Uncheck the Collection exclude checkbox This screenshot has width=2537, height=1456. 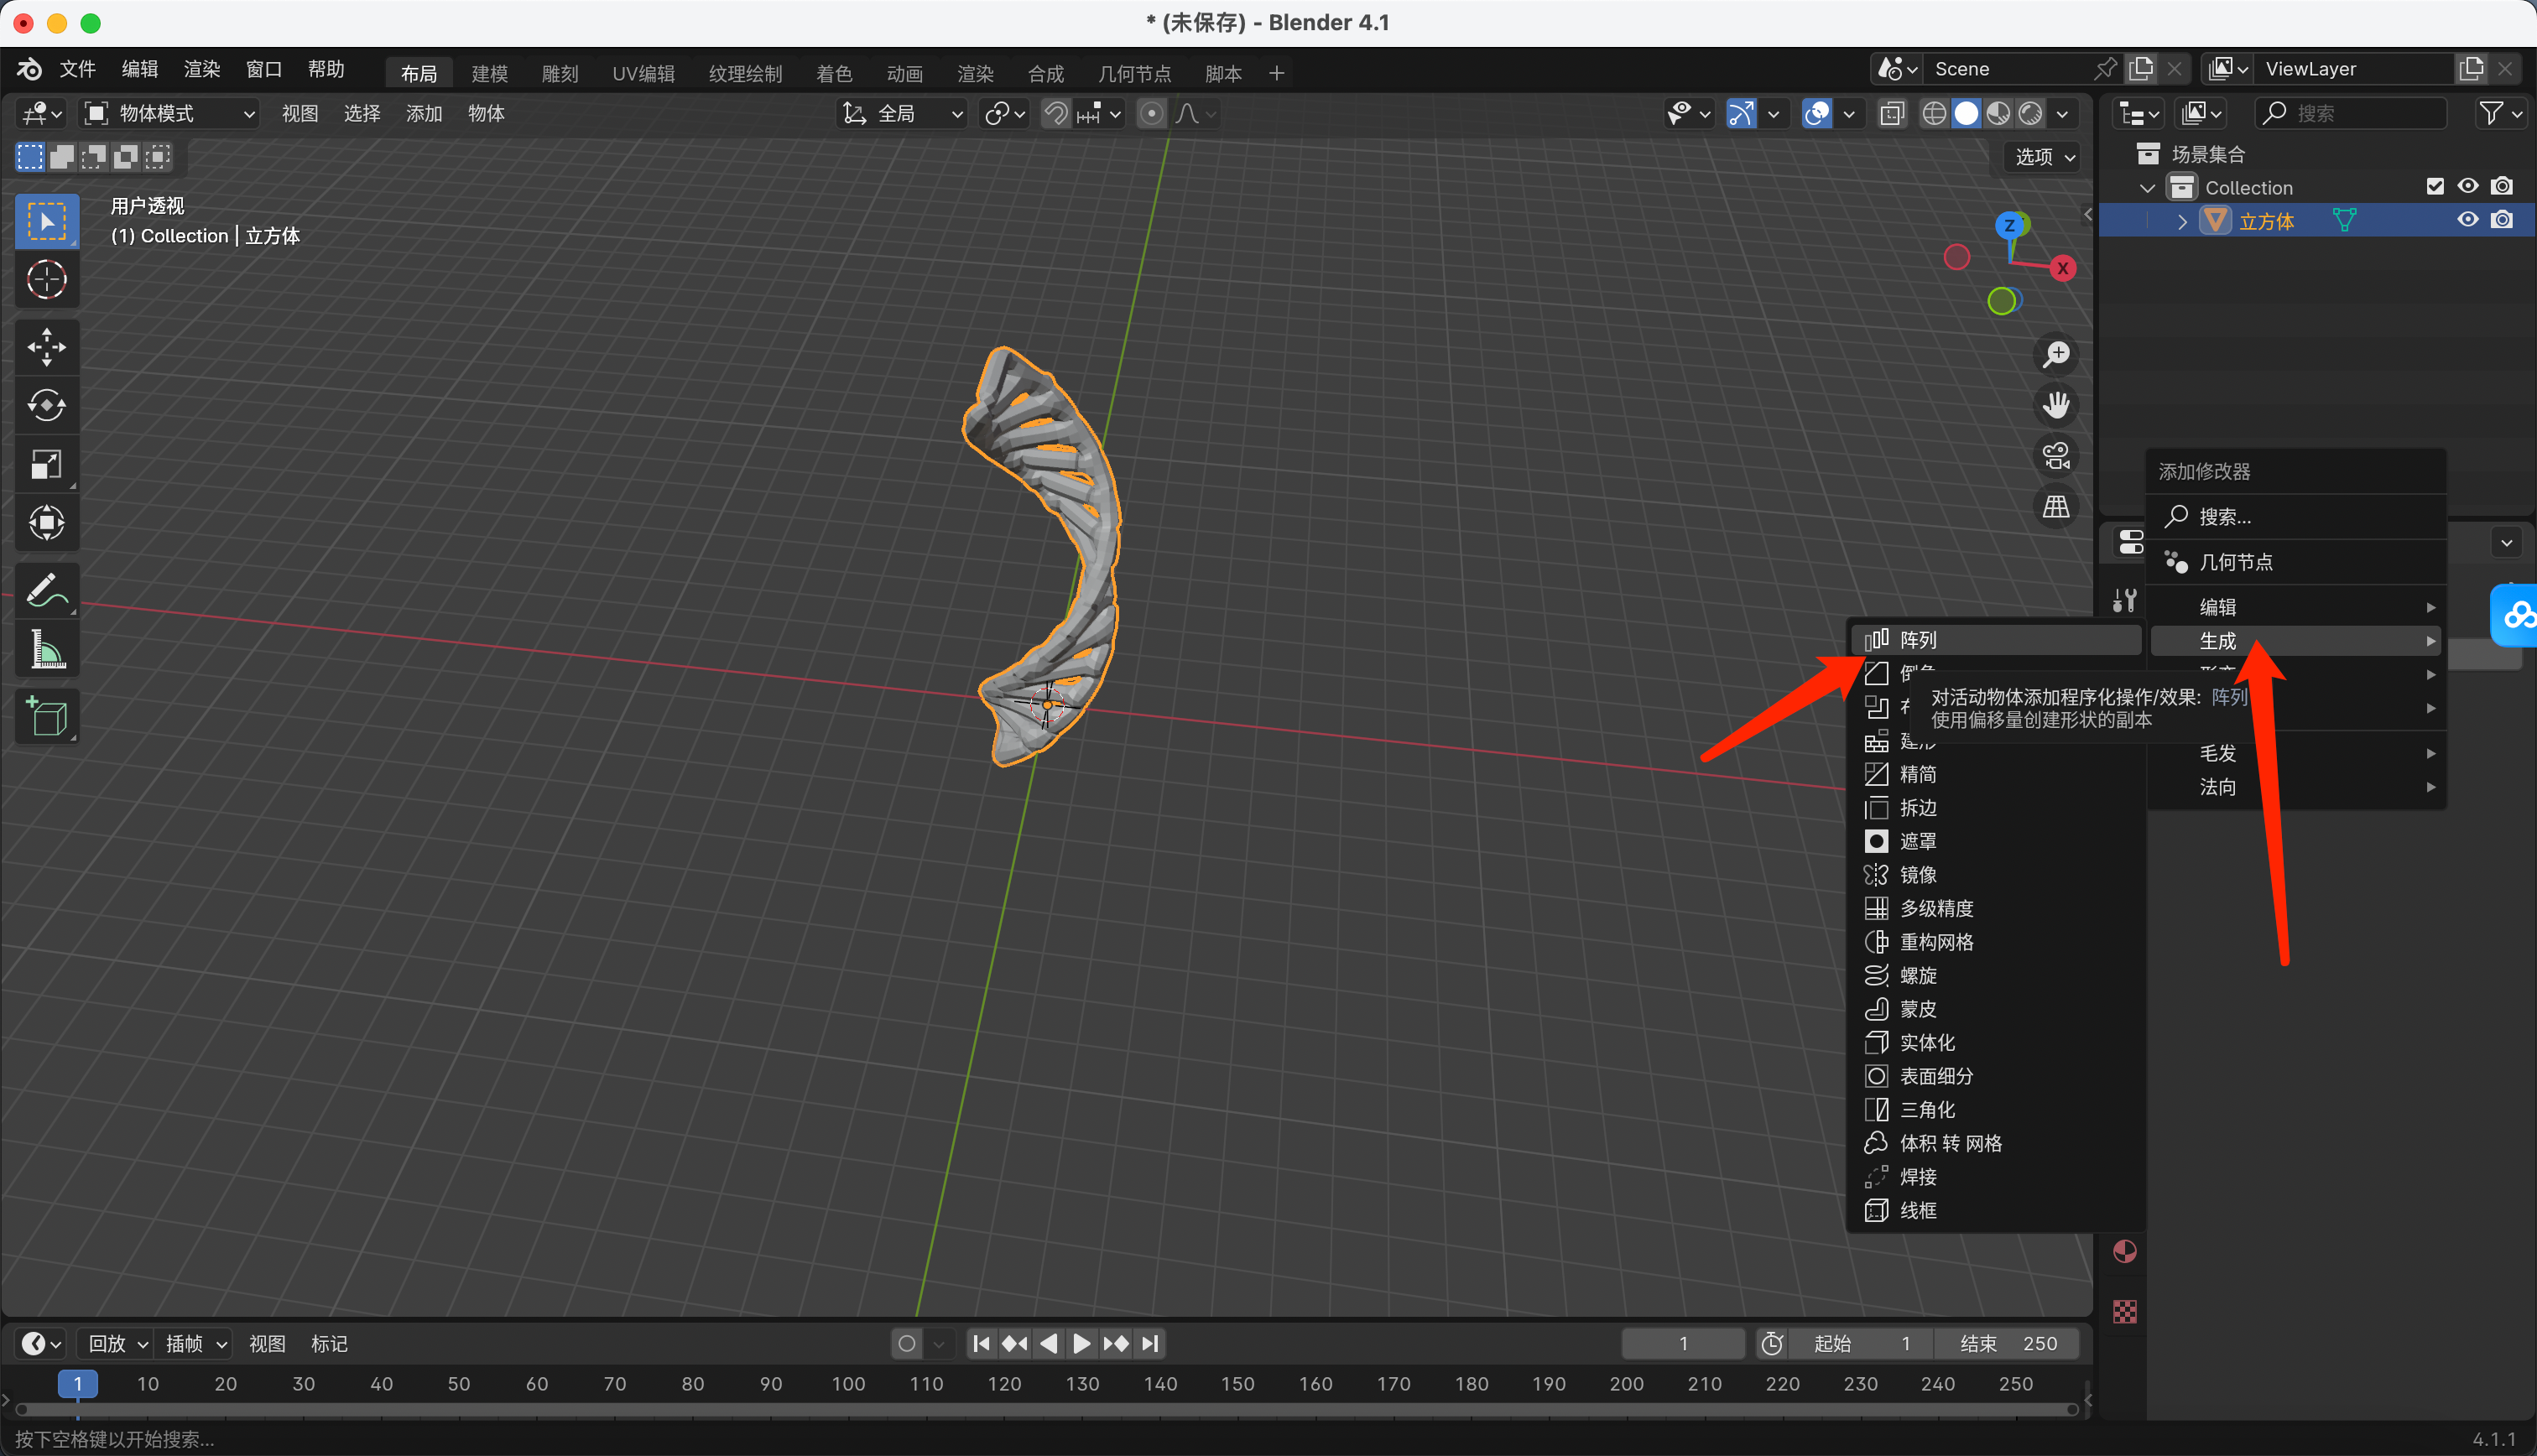pyautogui.click(x=2435, y=187)
